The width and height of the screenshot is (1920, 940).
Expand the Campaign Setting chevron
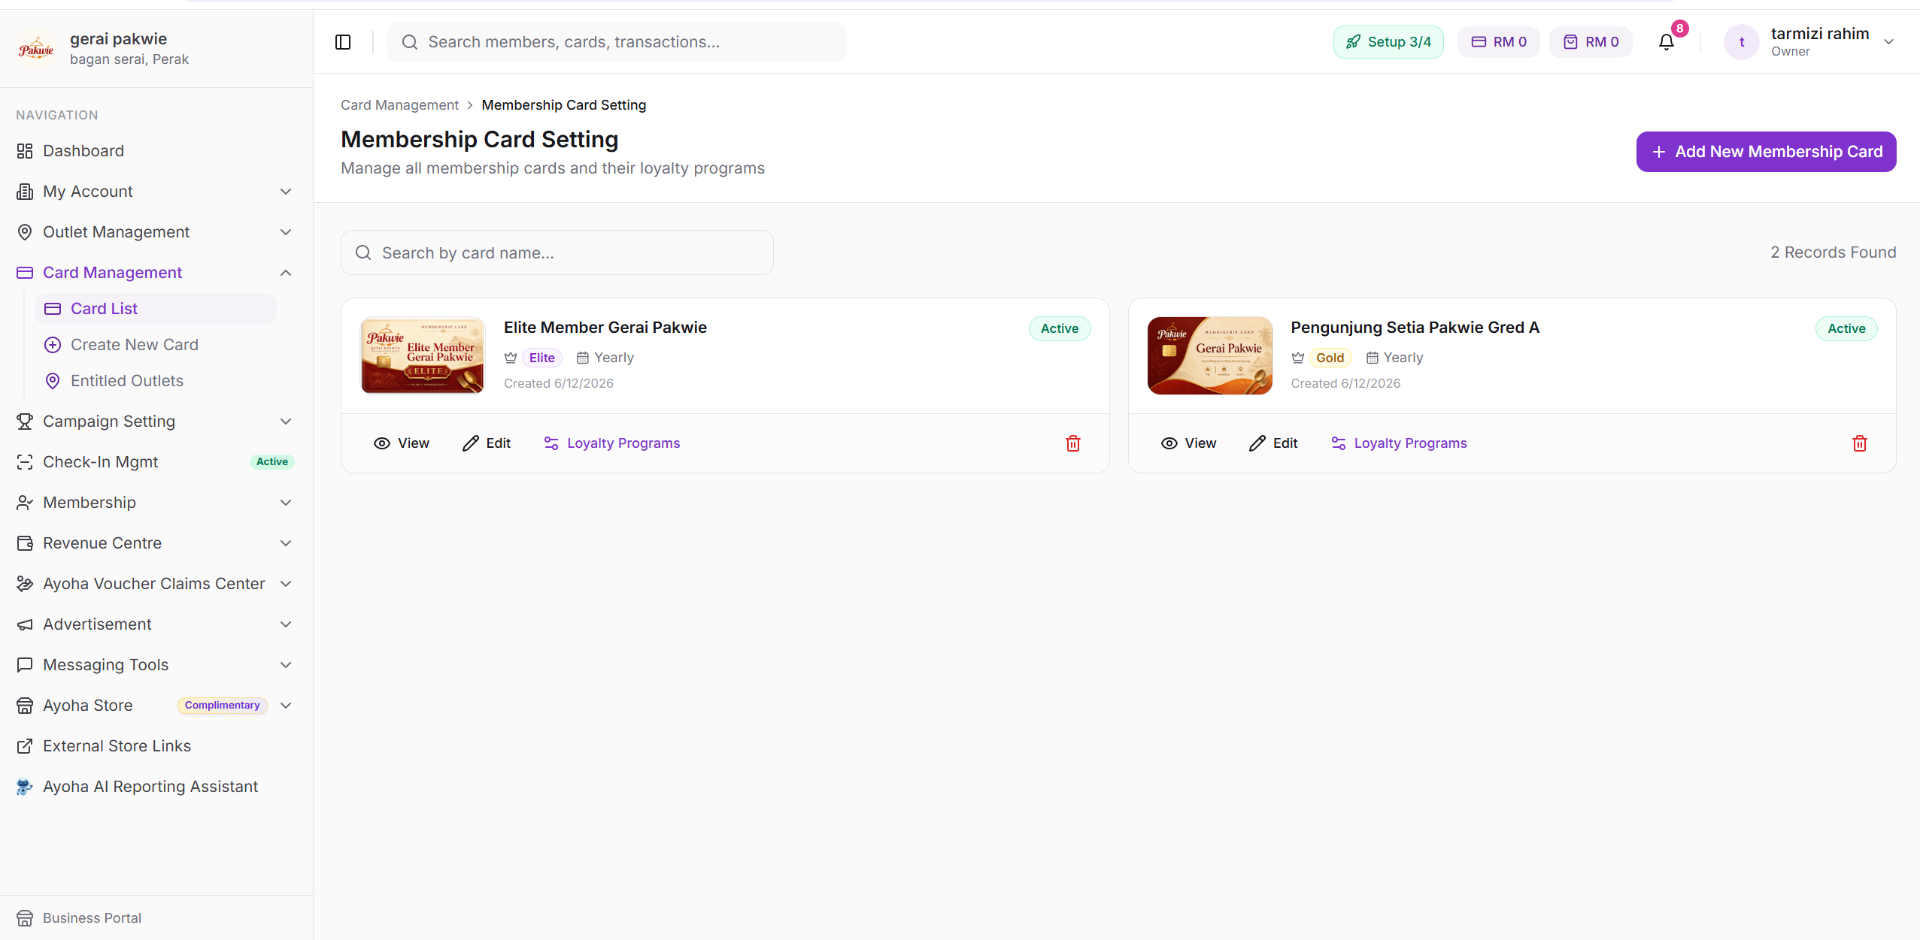coord(286,422)
